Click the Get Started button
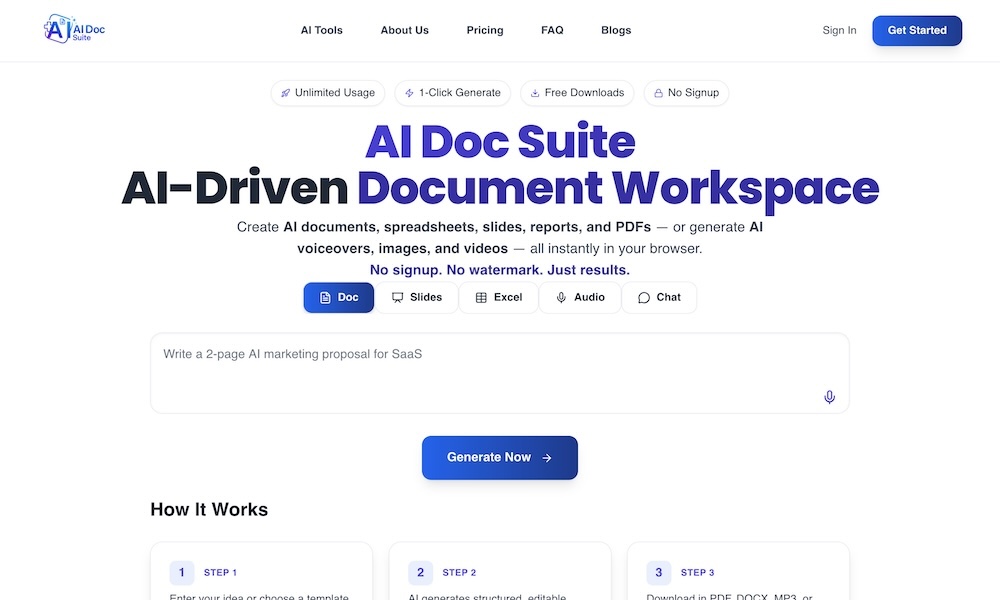The height and width of the screenshot is (600, 1000). point(916,30)
